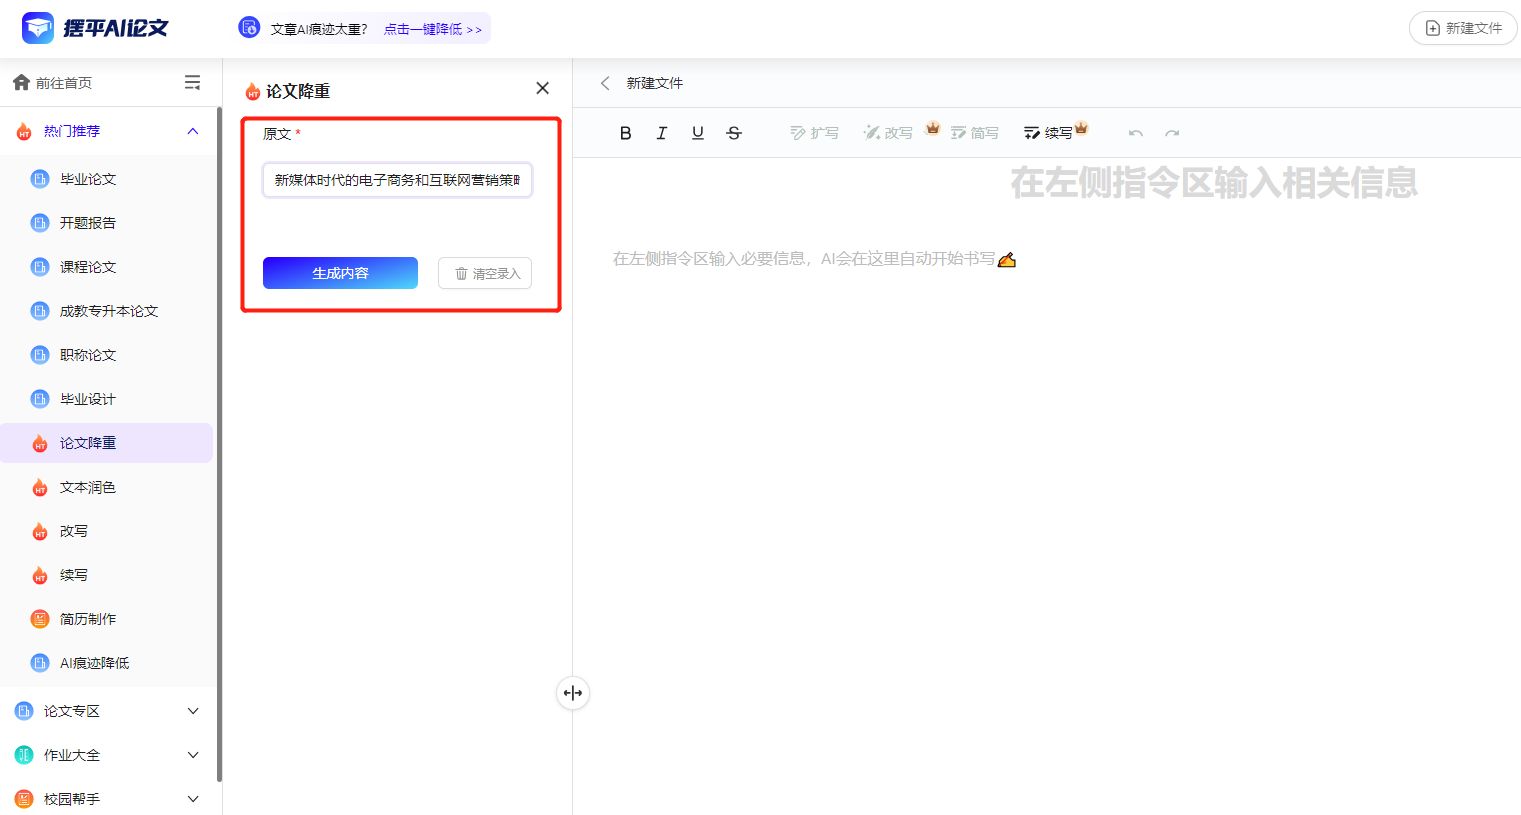Click the redo arrow
The image size is (1521, 815).
(x=1171, y=132)
